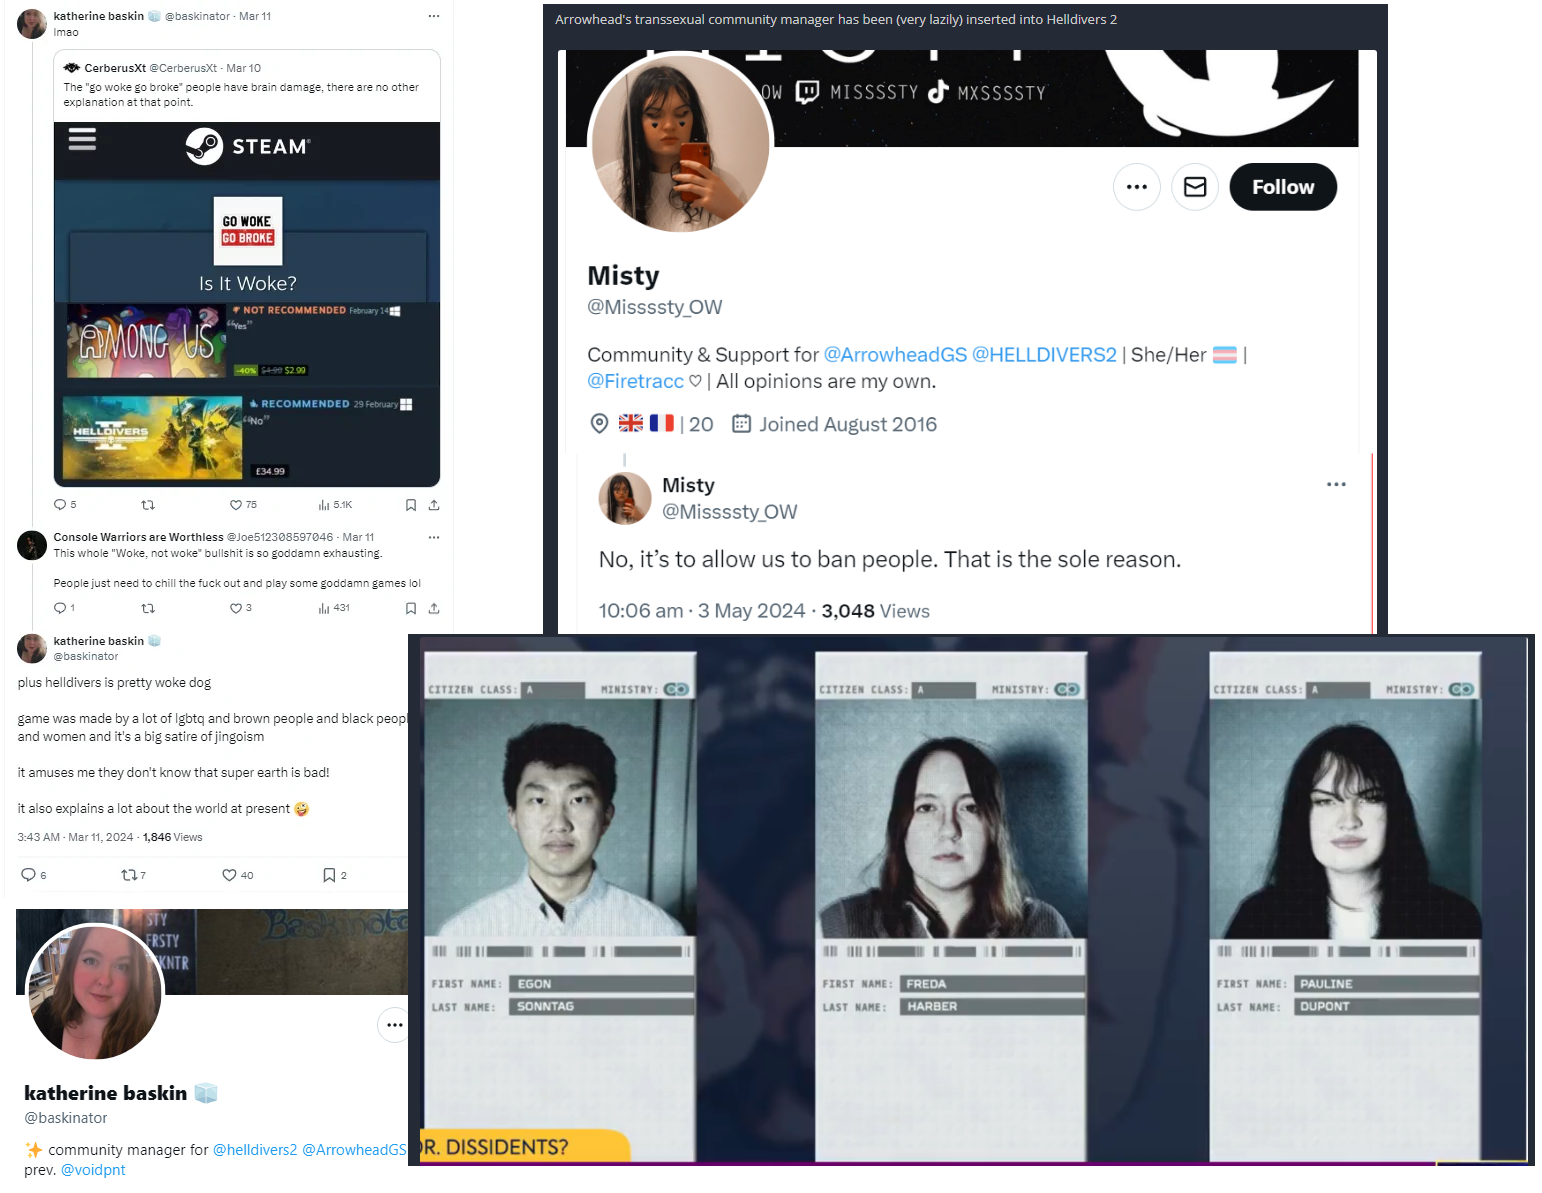The image size is (1542, 1193).
Task: Click the '3,048 Views' count on Misty's tweet
Action: point(876,611)
